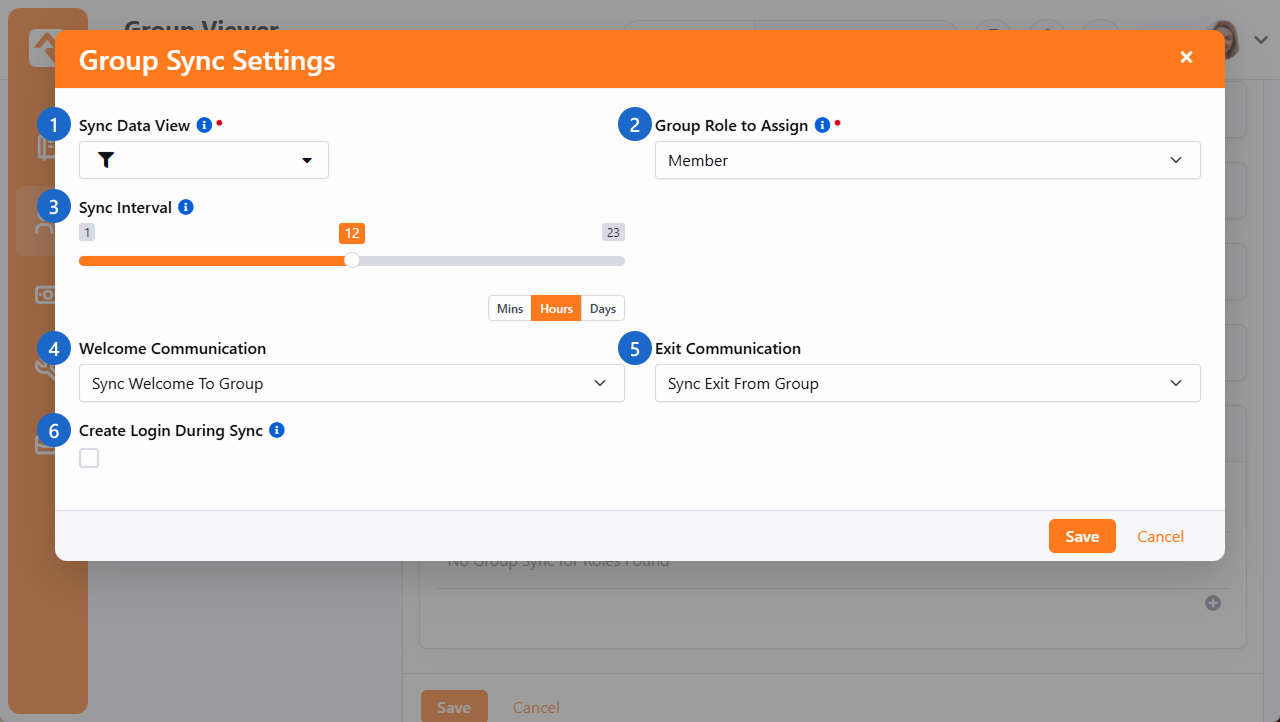The height and width of the screenshot is (722, 1280).
Task: Click Cancel in the dialog footer
Action: pyautogui.click(x=1160, y=536)
